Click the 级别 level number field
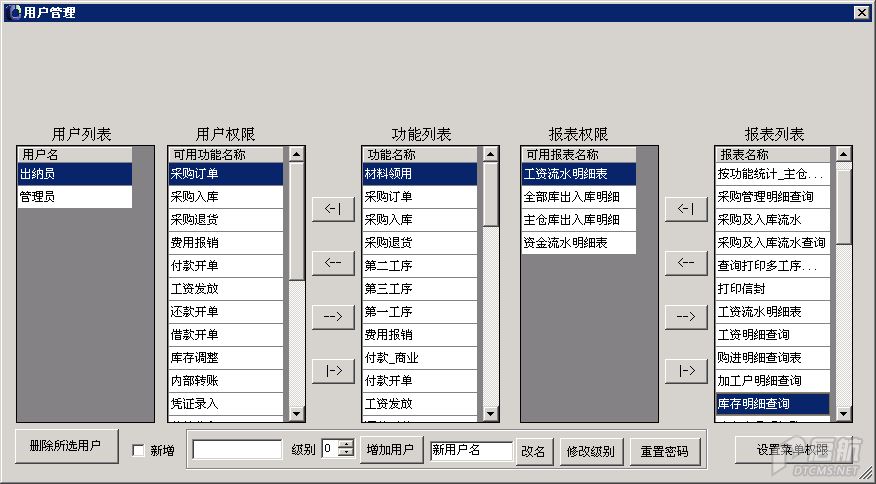876x484 pixels. [x=331, y=449]
